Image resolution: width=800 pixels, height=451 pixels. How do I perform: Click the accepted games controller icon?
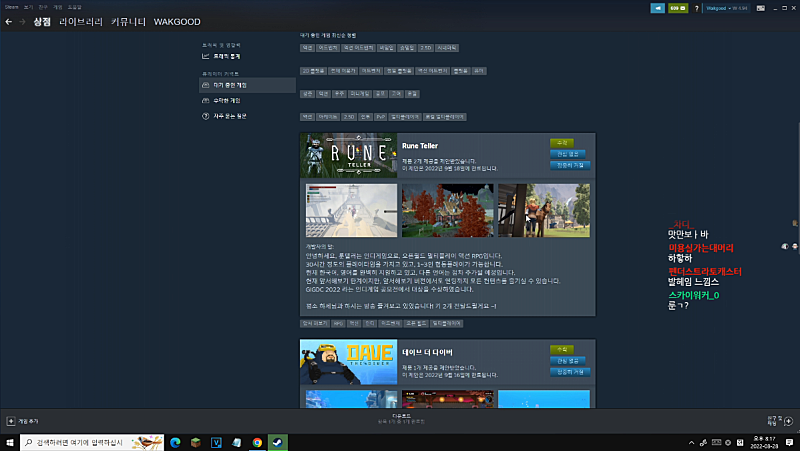pyautogui.click(x=206, y=101)
